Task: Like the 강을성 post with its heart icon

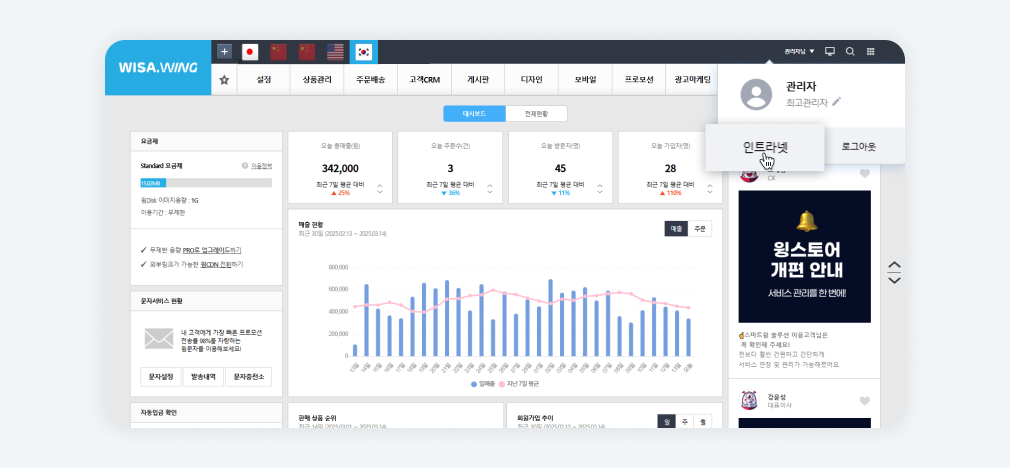Action: [x=864, y=401]
